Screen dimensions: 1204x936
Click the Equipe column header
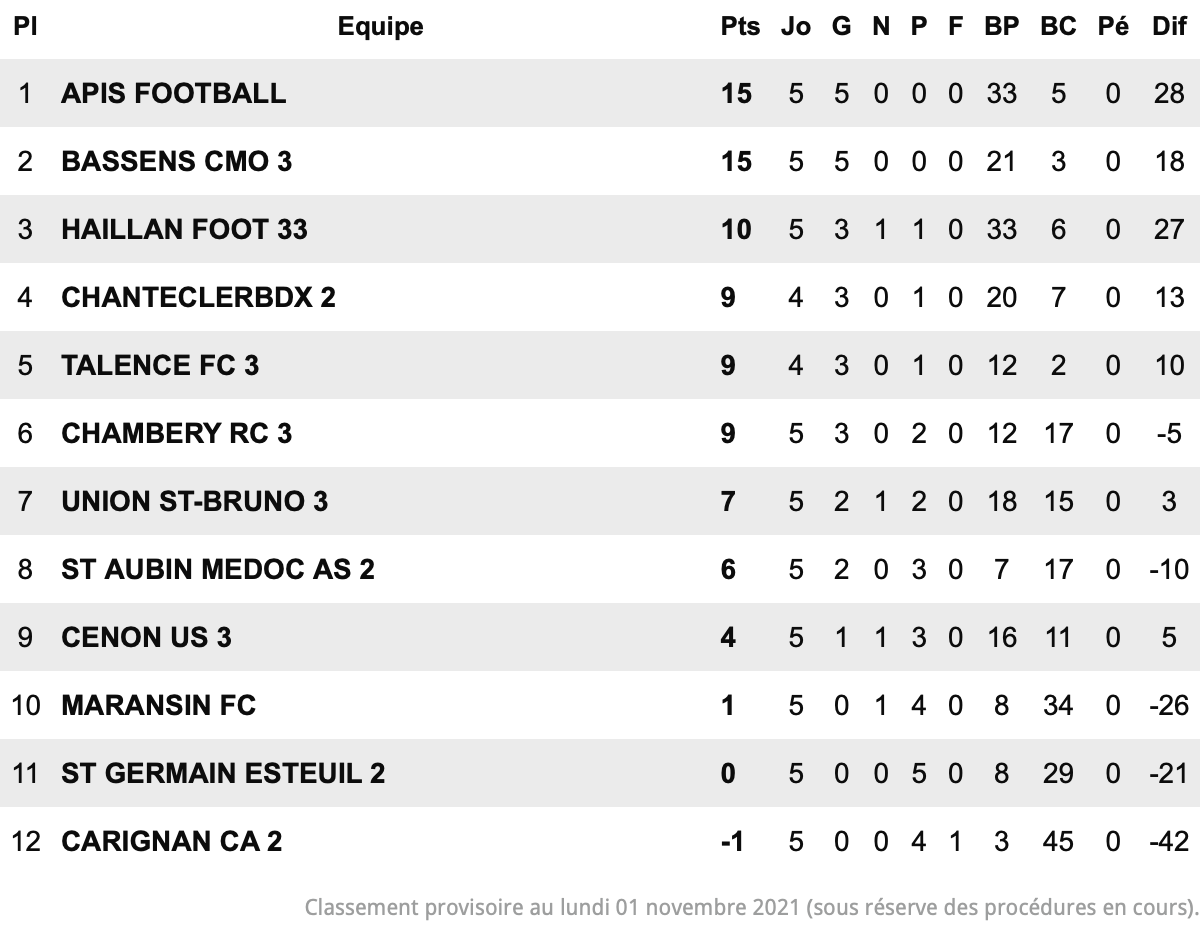pos(380,27)
